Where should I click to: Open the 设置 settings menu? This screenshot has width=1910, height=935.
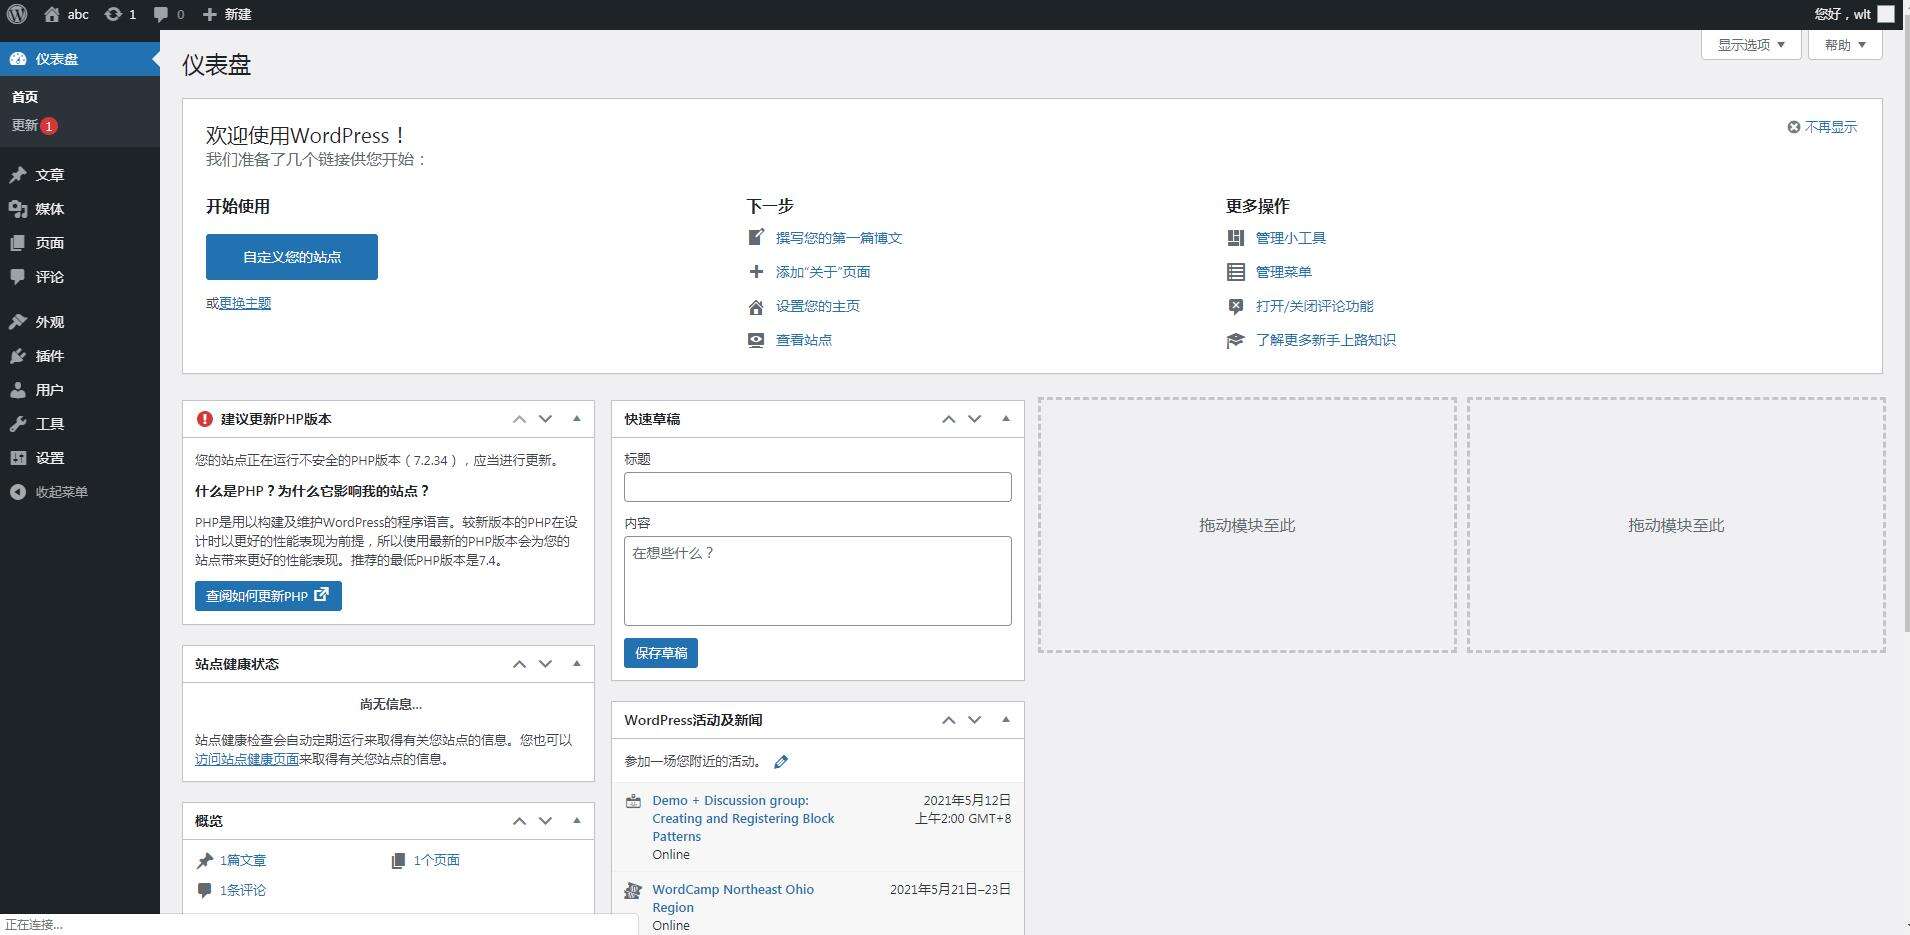[x=80, y=458]
